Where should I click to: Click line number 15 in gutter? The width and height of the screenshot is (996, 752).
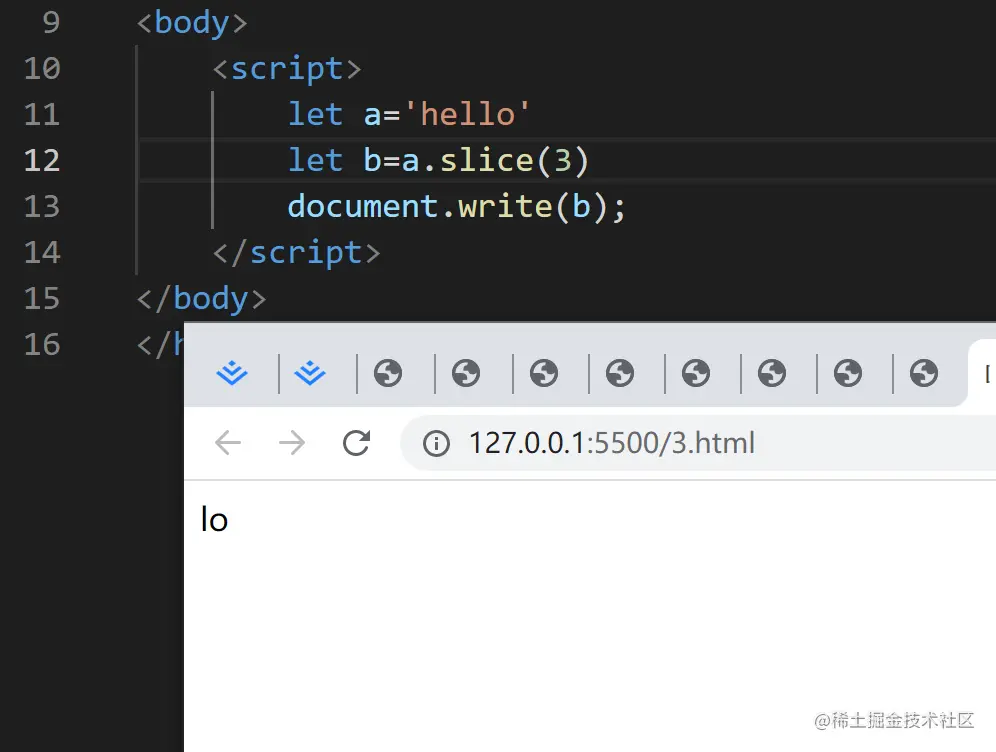pos(42,299)
